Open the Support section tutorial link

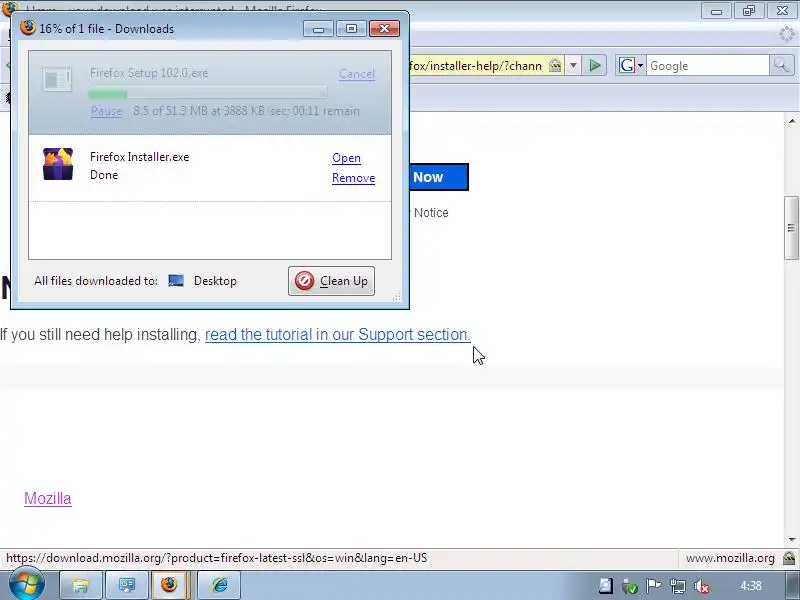[x=338, y=335]
